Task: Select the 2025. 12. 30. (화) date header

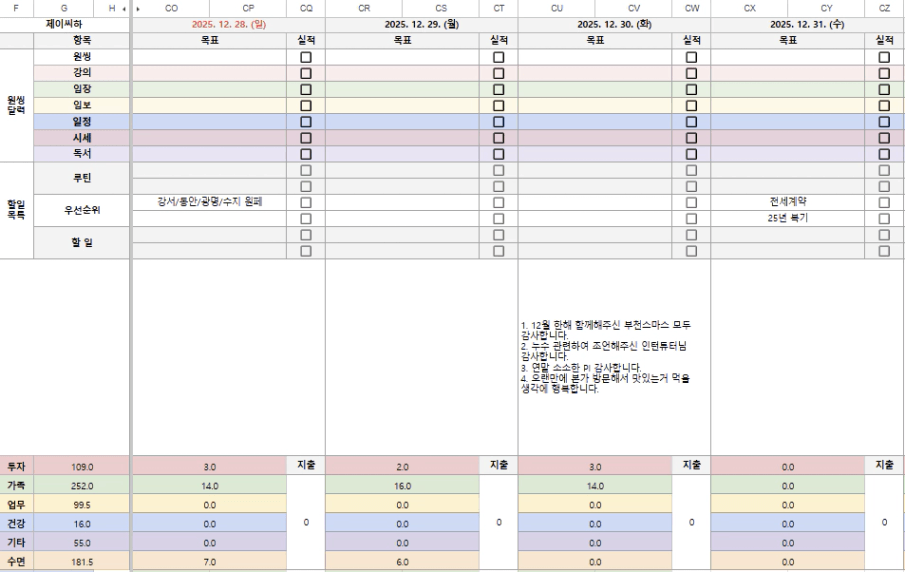Action: pos(613,24)
